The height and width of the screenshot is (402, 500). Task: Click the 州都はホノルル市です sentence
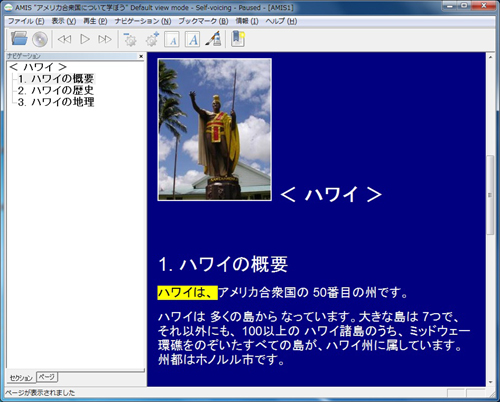click(x=221, y=360)
